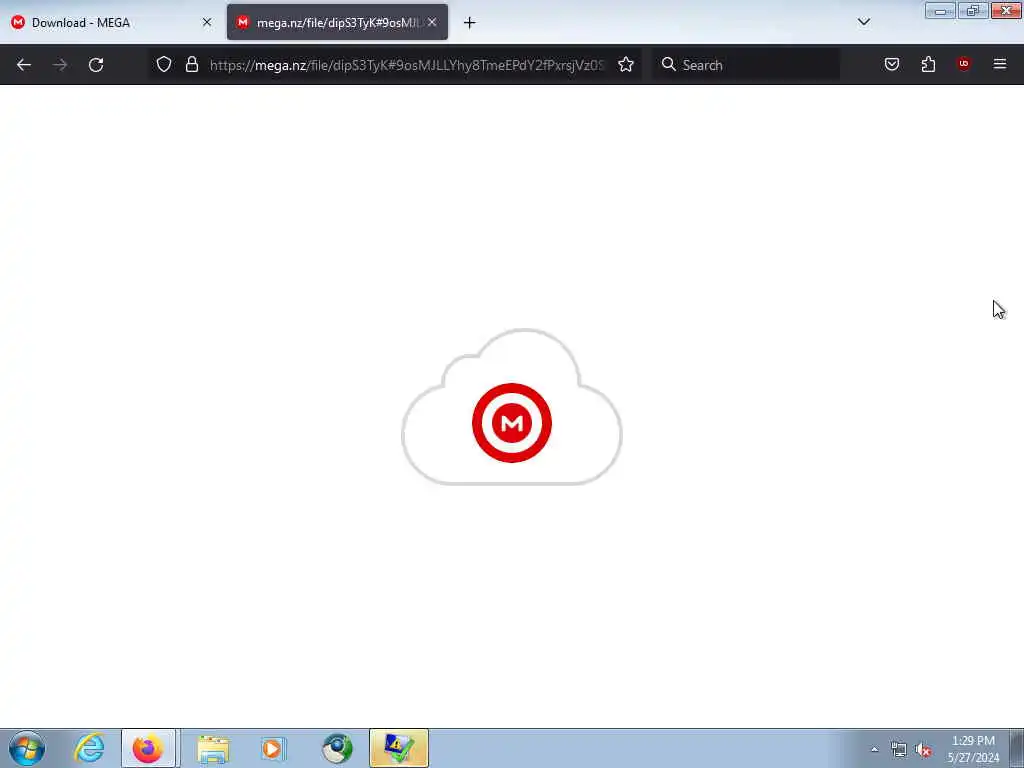Open the network status tray icon
This screenshot has width=1024, height=768.
click(x=899, y=750)
